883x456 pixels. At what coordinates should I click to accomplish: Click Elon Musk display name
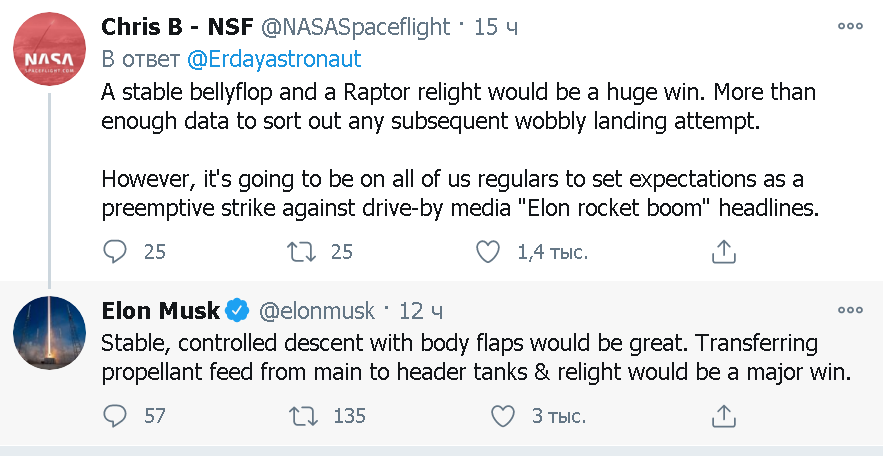click(x=159, y=310)
